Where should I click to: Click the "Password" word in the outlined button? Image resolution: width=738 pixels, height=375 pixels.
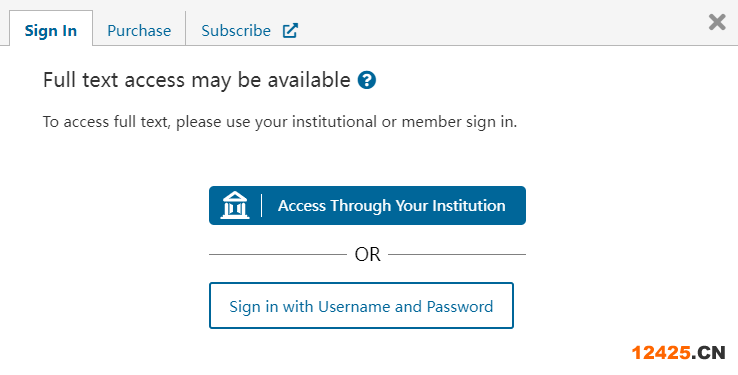click(460, 306)
